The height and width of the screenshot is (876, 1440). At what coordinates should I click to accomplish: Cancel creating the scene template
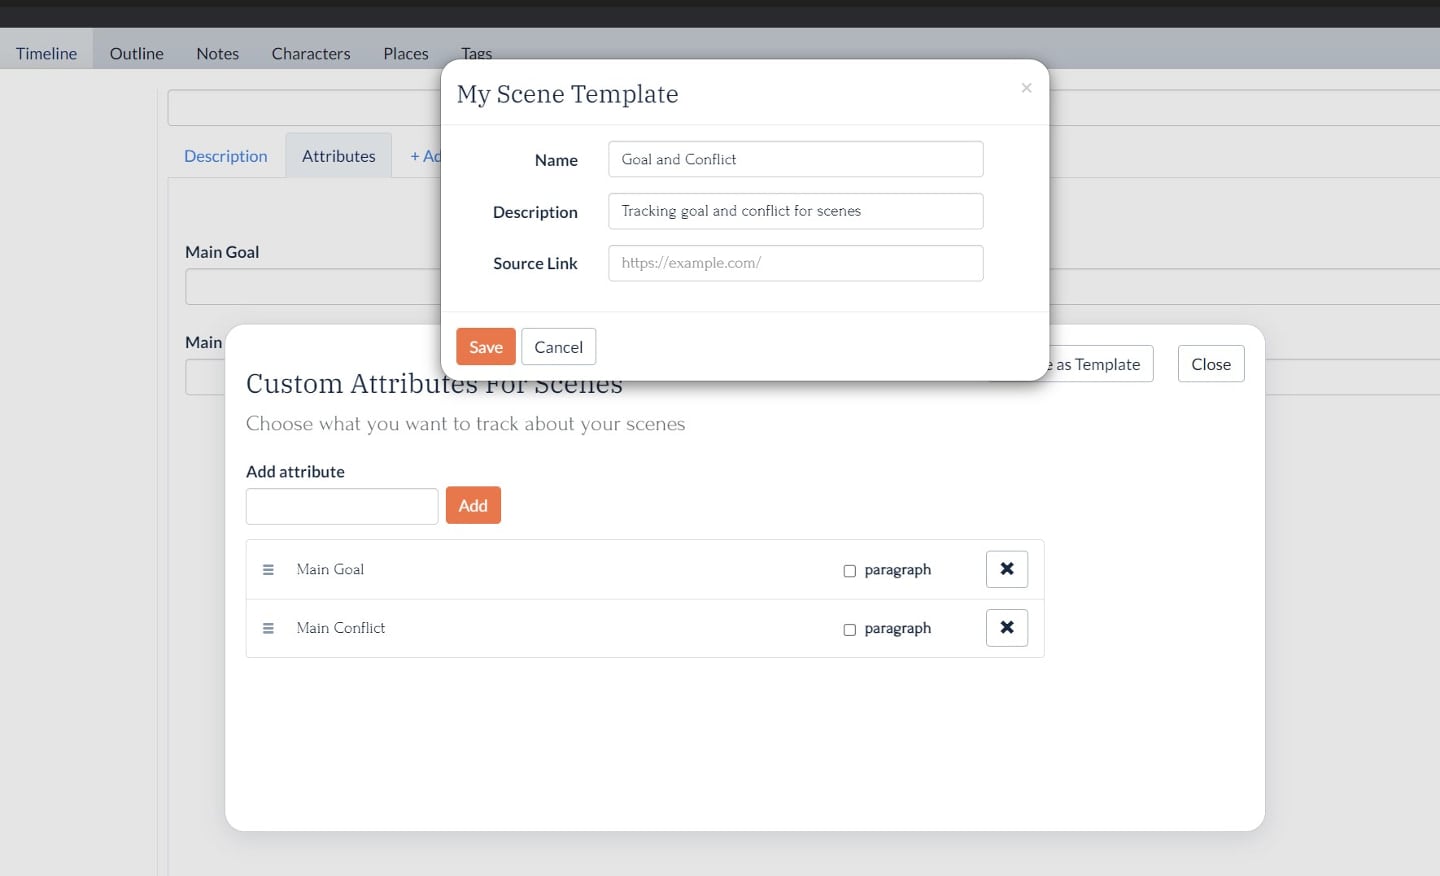click(558, 346)
